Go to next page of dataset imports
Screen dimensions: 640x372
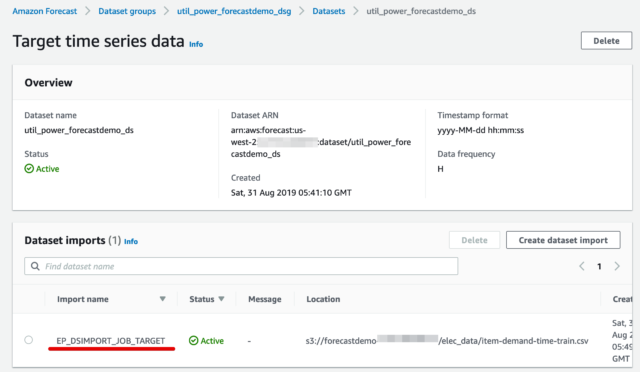[617, 266]
